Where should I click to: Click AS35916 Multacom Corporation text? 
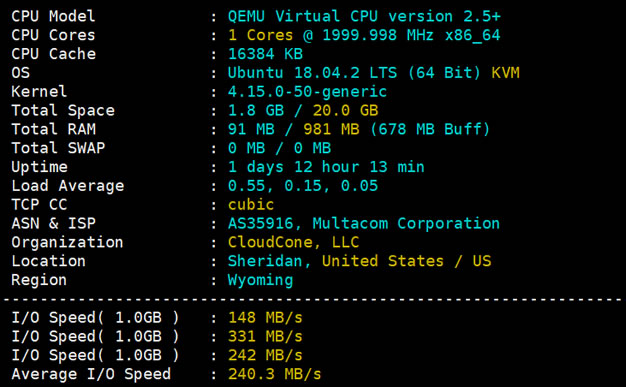click(x=364, y=223)
